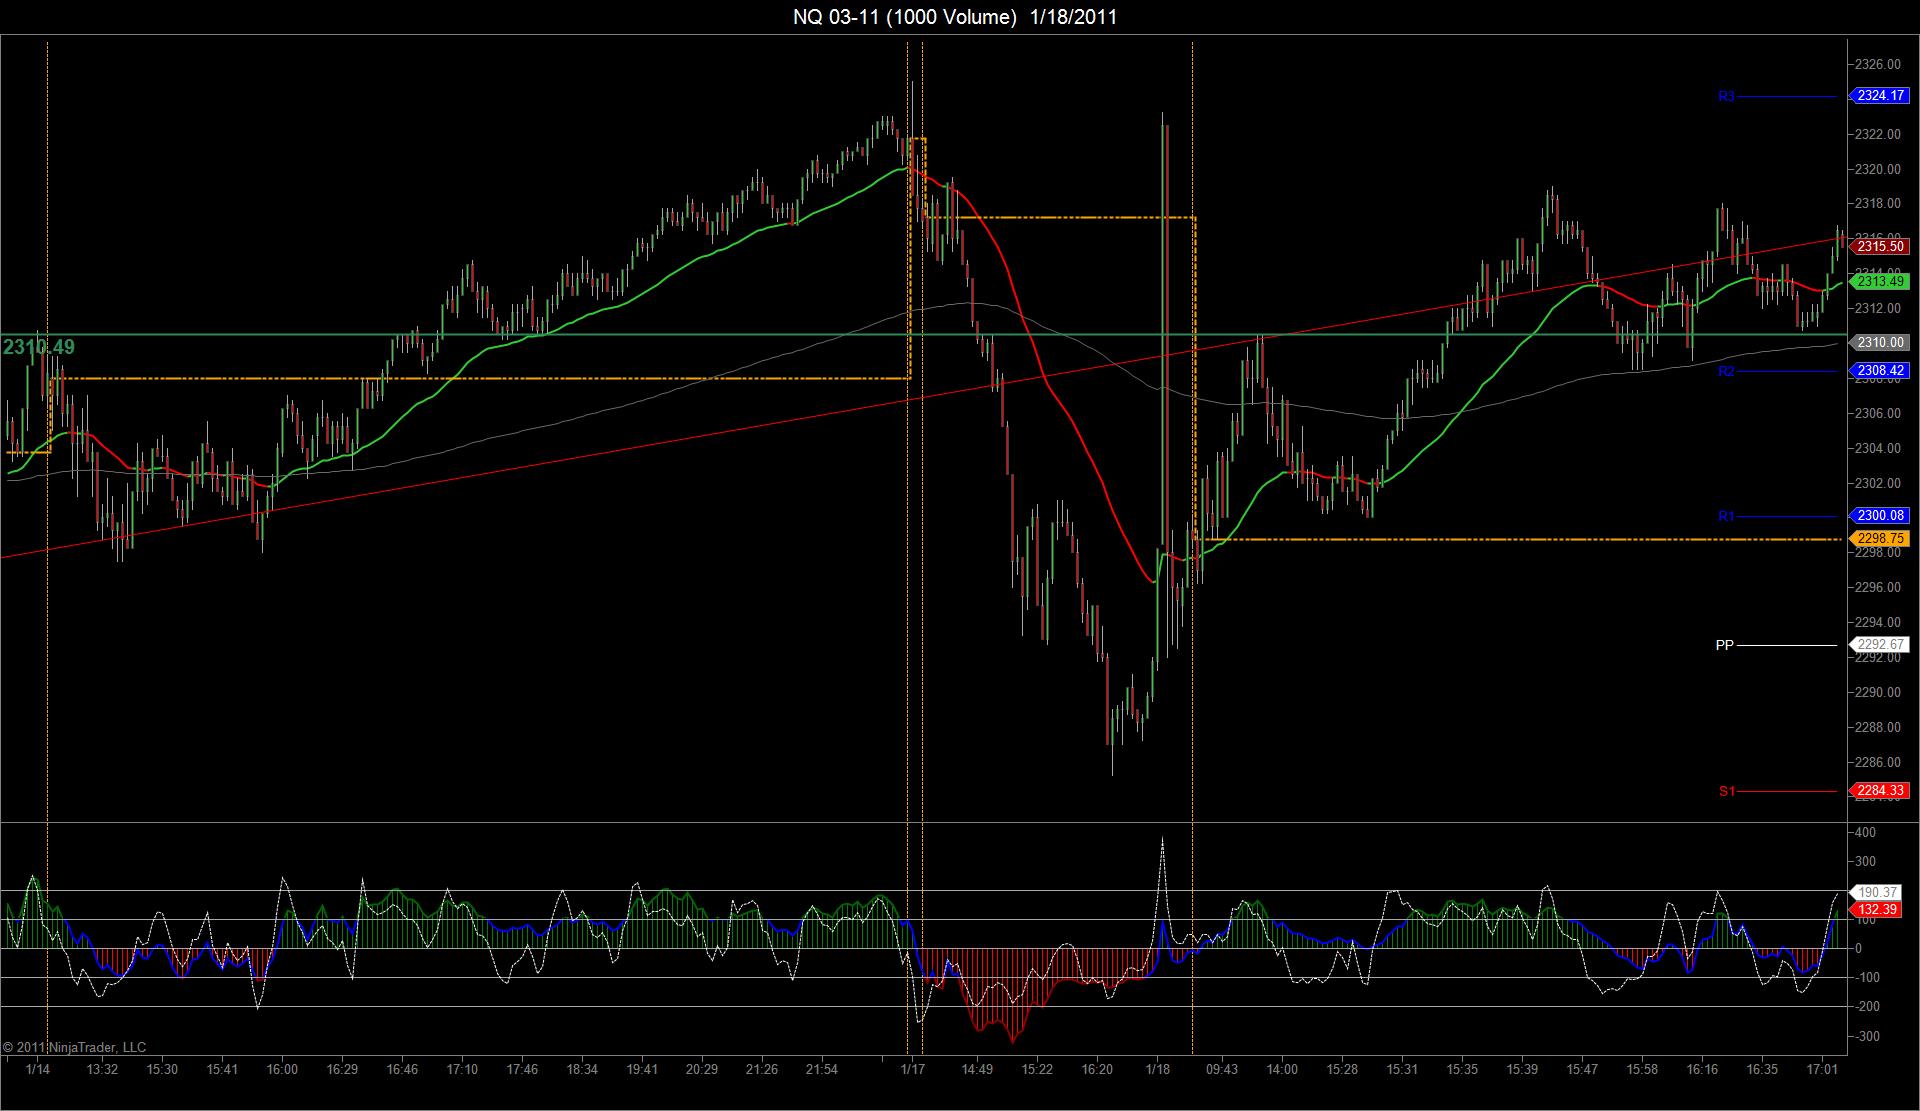Click the red 132.39 indicator value marker
The width and height of the screenshot is (1920, 1111).
click(1877, 909)
